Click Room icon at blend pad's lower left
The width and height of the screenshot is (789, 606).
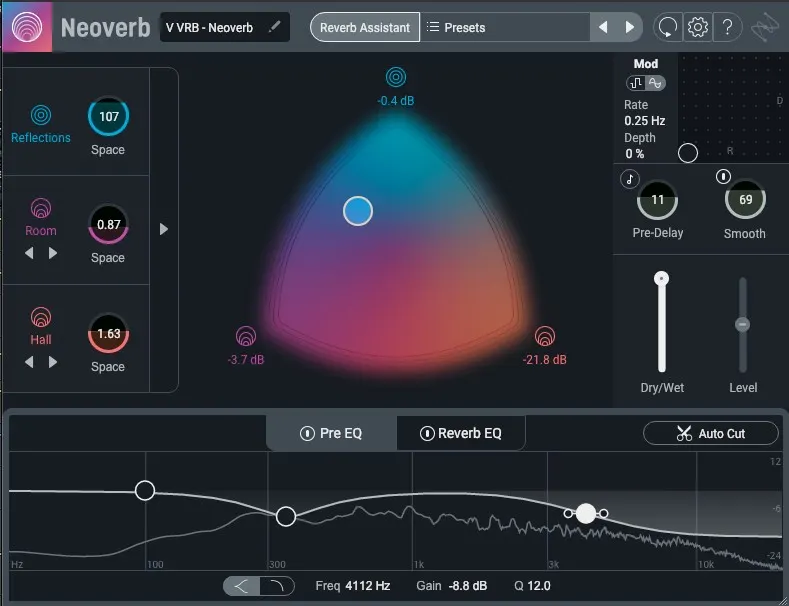coord(246,336)
